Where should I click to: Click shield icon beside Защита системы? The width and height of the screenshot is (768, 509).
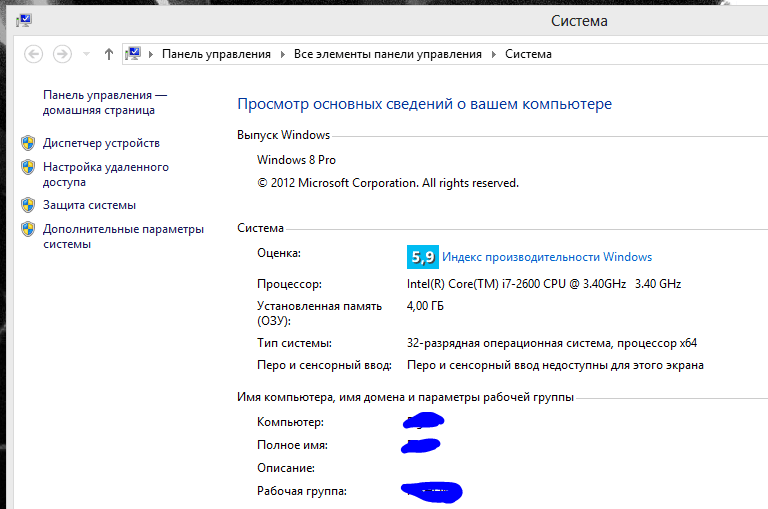tap(28, 205)
